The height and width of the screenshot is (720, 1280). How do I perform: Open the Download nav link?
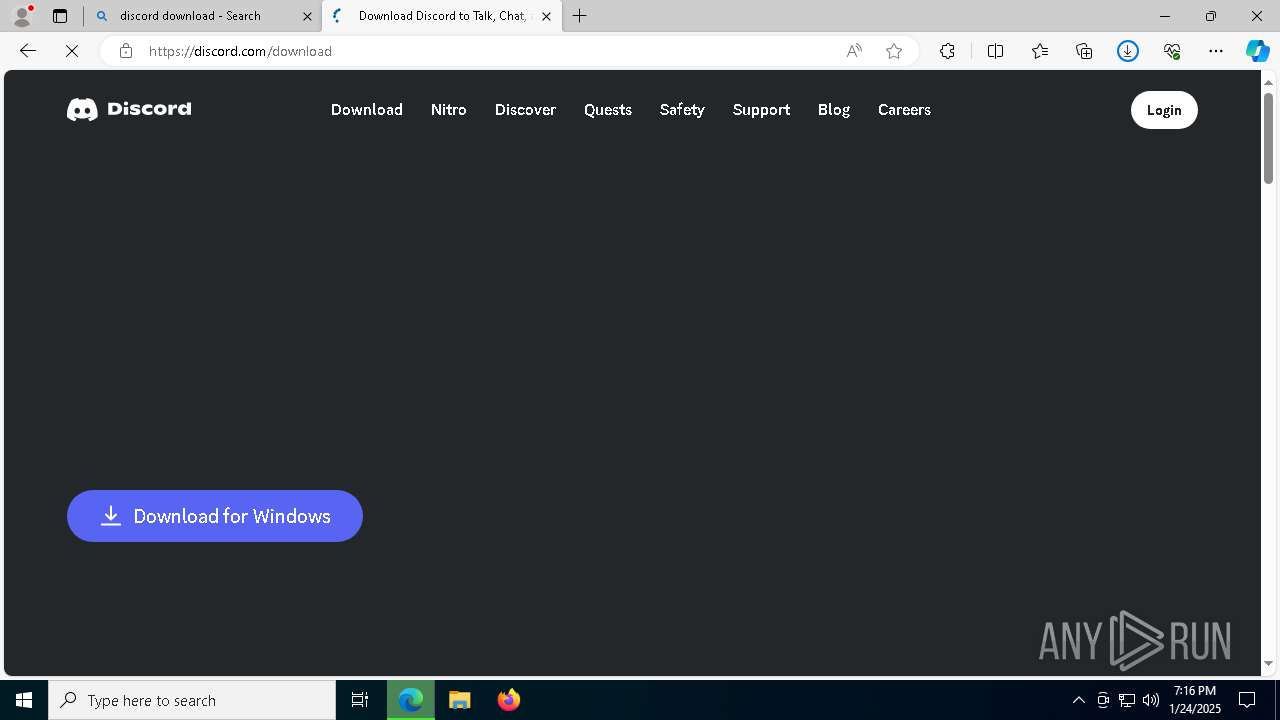click(x=367, y=110)
